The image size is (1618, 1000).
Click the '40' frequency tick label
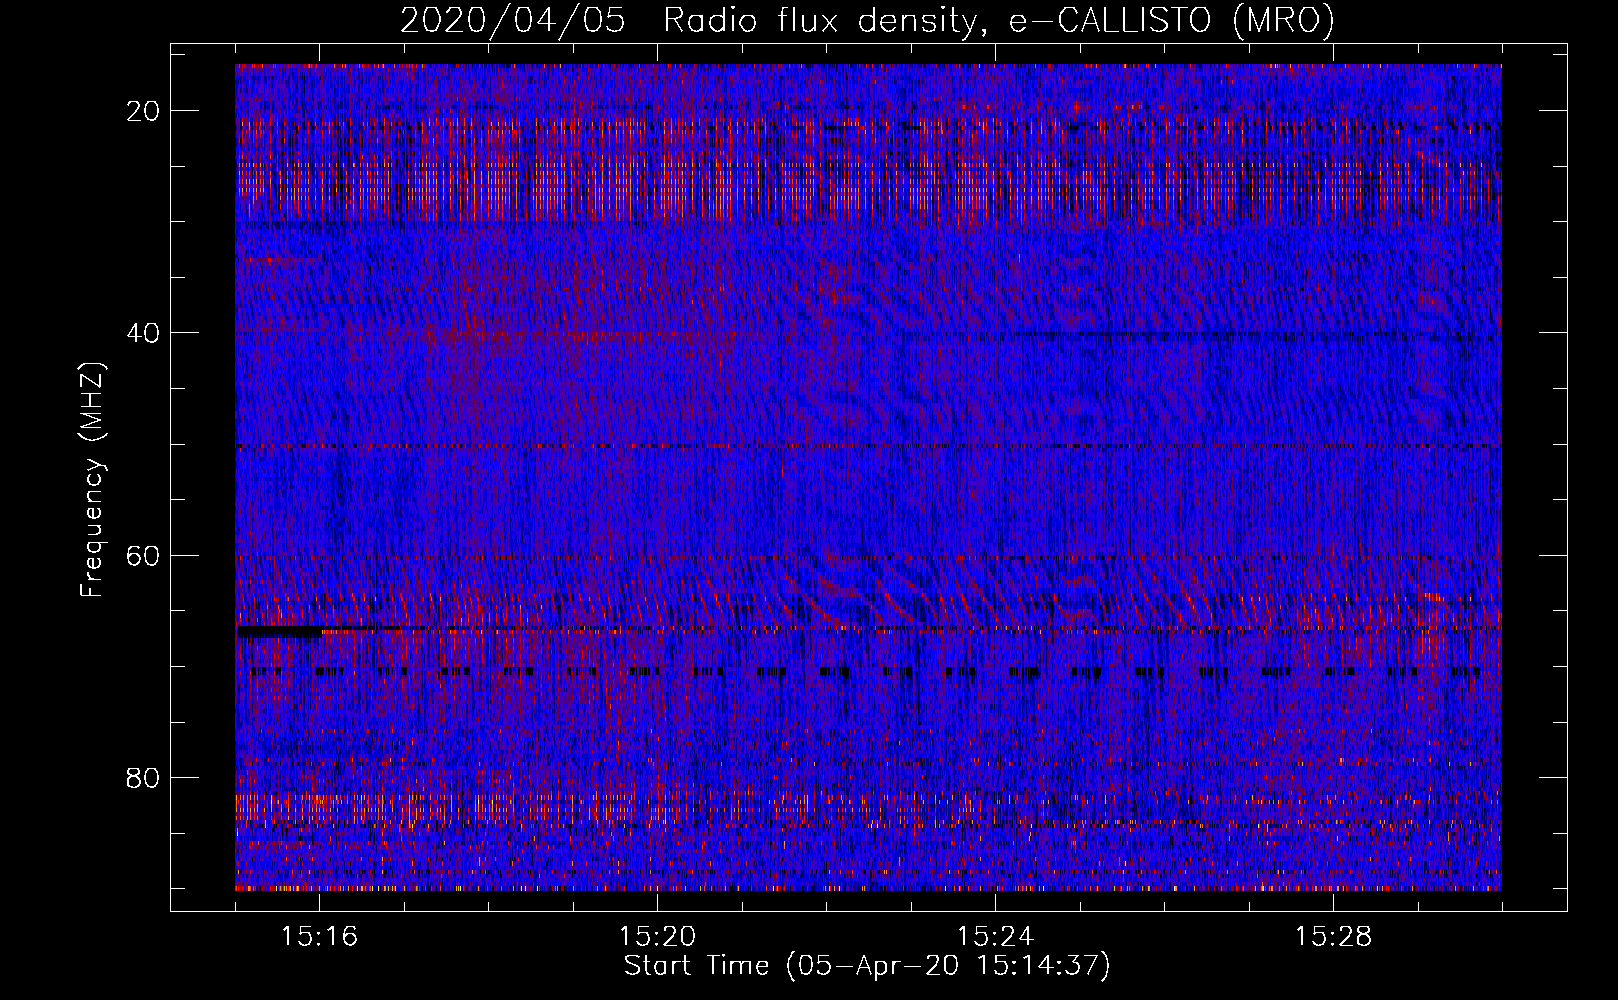click(x=144, y=333)
